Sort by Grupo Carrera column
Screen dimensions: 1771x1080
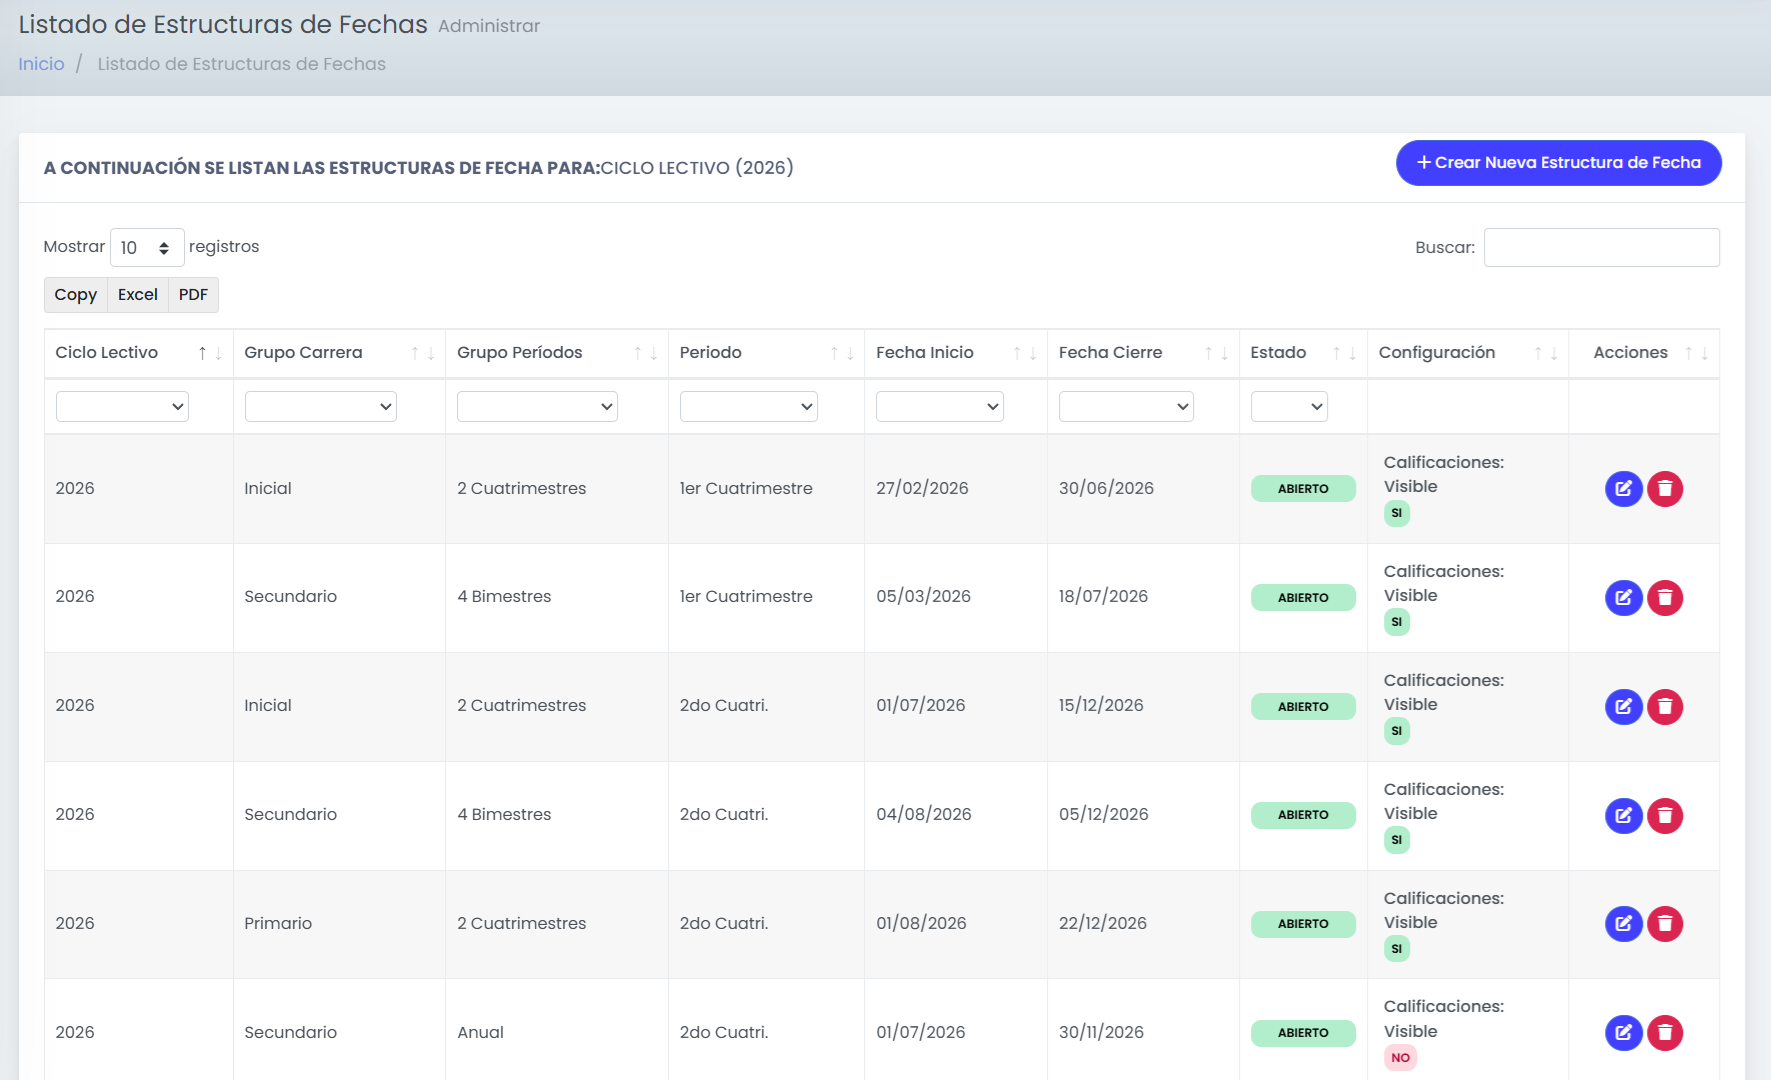pyautogui.click(x=339, y=353)
